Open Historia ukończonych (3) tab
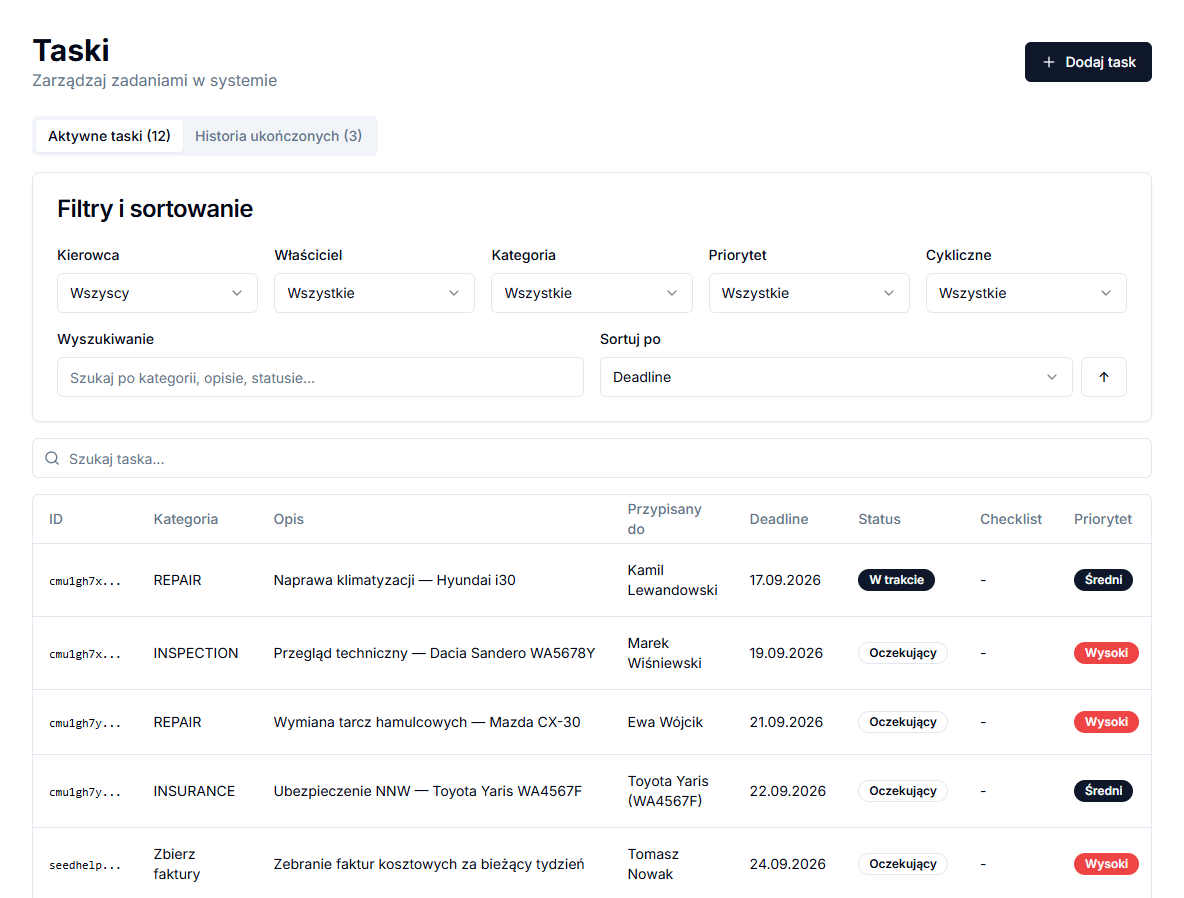Screen dimensions: 1184x898 click(x=279, y=136)
